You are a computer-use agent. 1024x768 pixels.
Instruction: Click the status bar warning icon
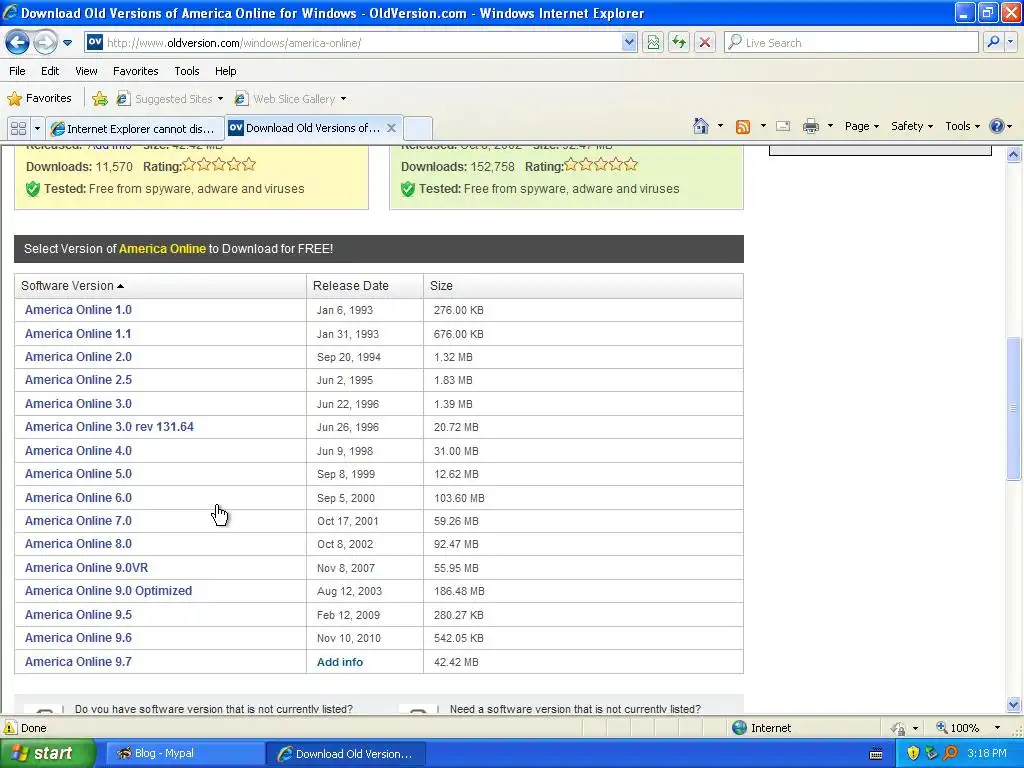point(10,728)
